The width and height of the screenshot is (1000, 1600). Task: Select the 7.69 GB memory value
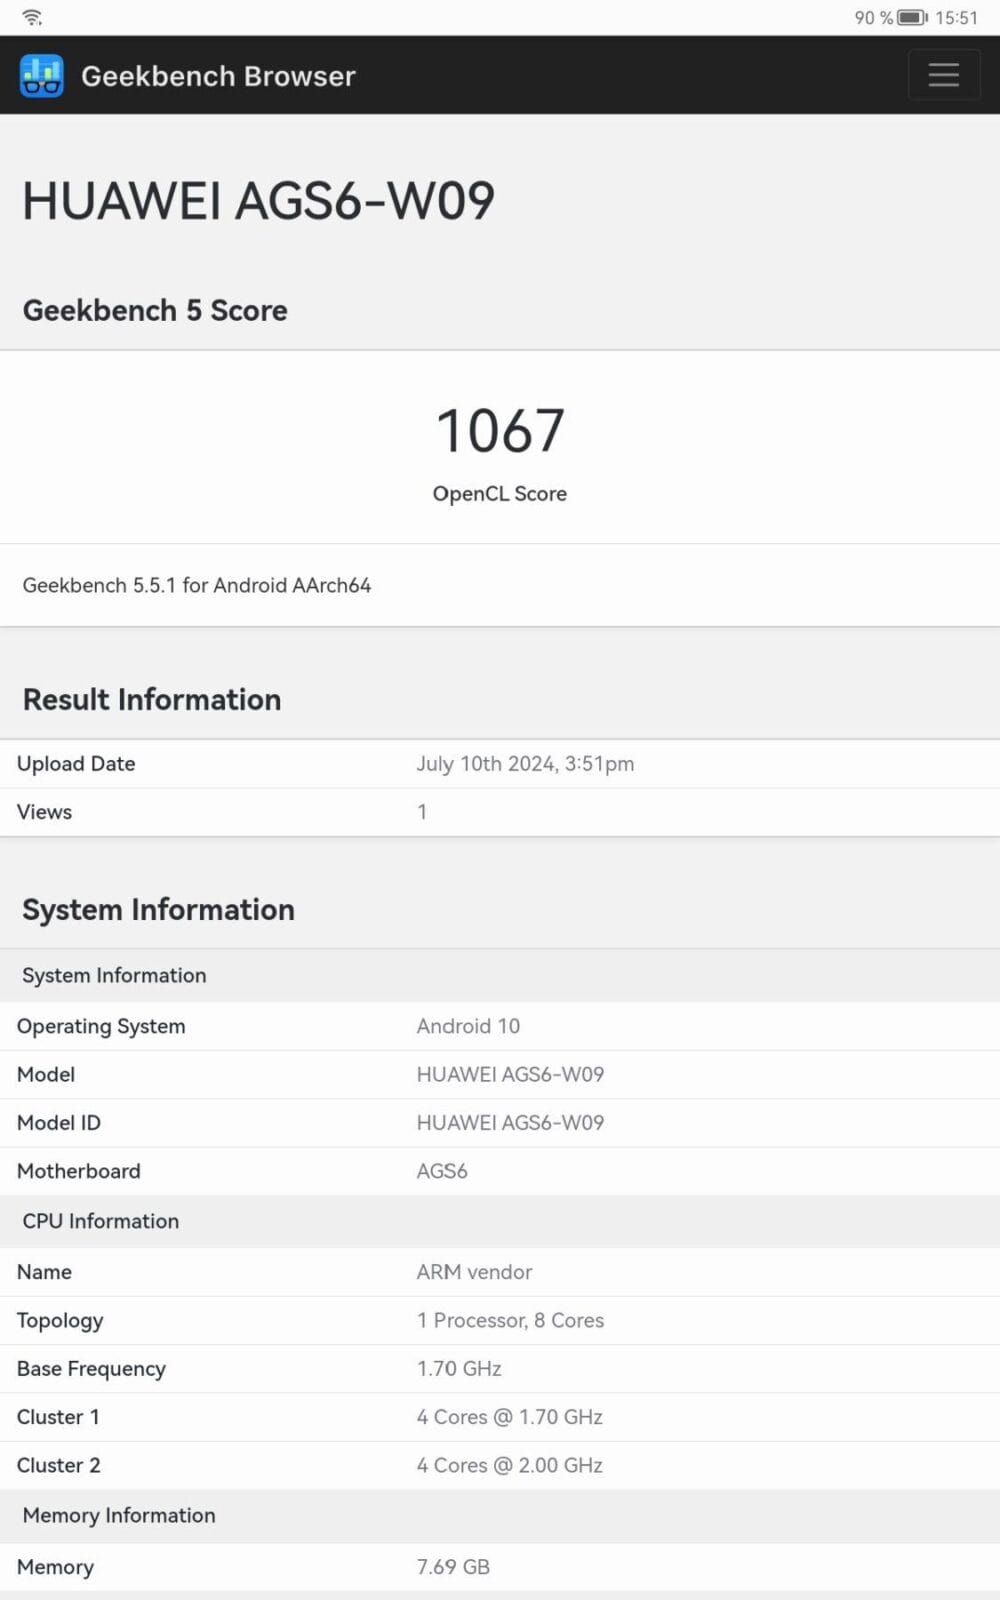[x=453, y=1567]
